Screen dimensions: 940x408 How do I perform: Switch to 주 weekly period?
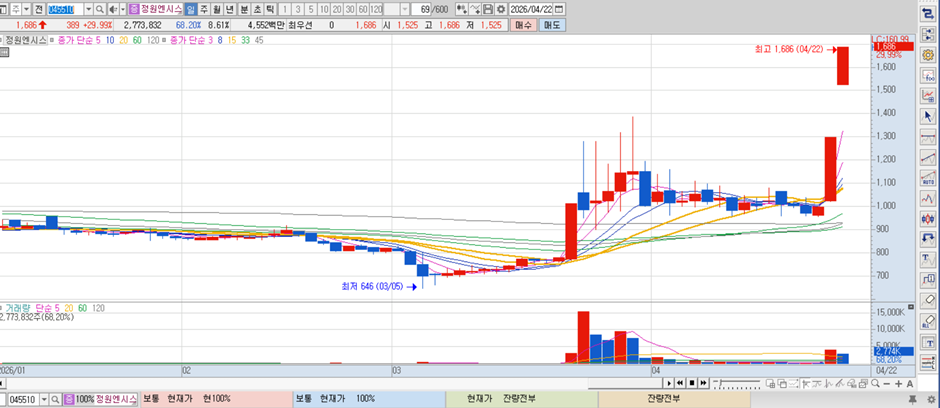coord(204,10)
